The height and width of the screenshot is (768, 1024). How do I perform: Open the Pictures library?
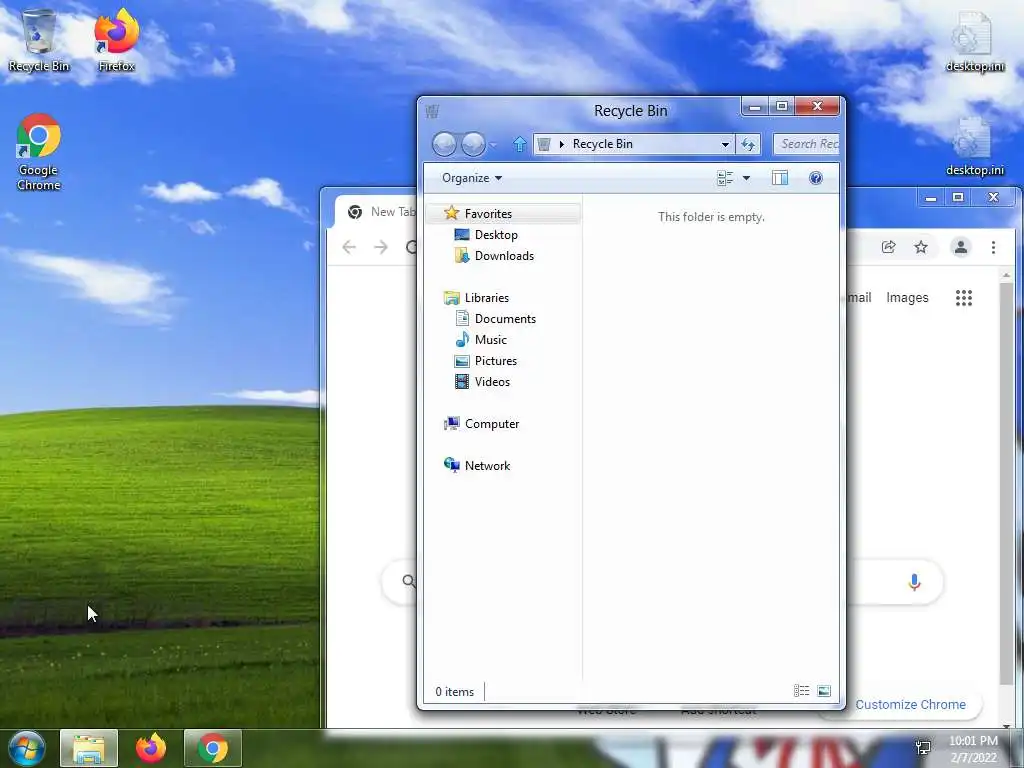496,360
